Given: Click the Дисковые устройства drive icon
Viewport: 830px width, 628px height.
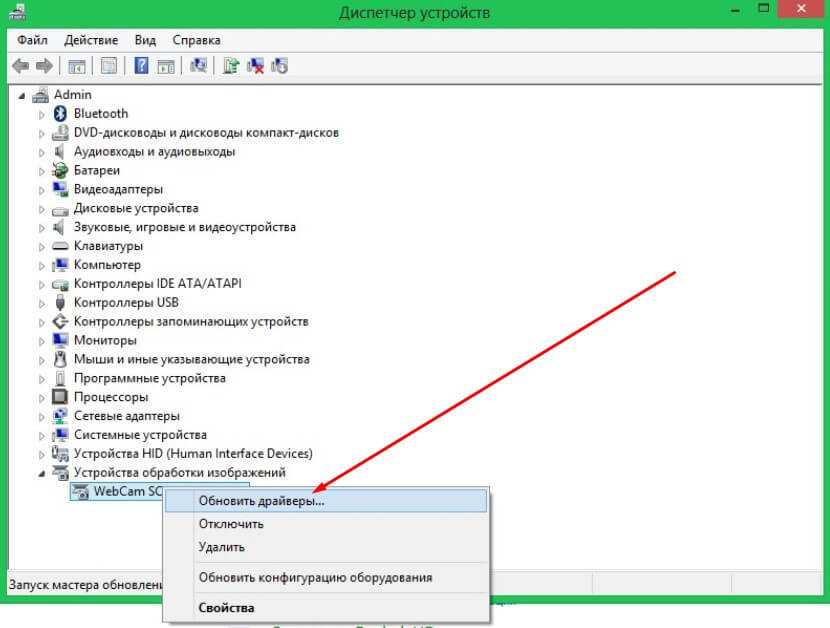Looking at the screenshot, I should tap(60, 210).
